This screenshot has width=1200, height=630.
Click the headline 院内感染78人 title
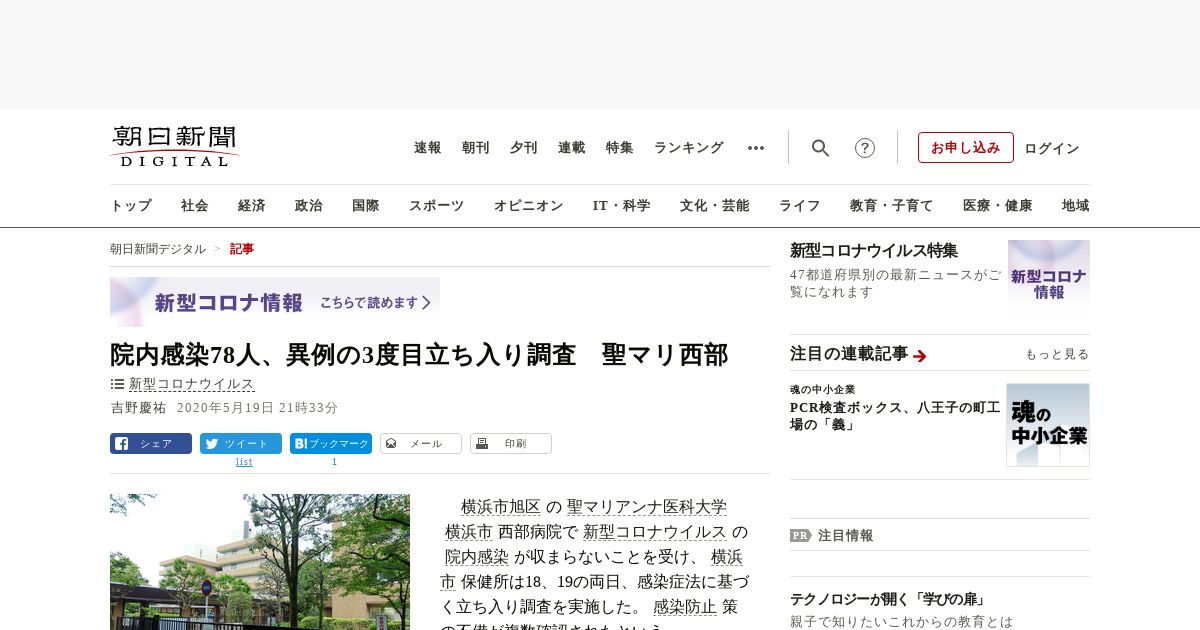click(x=419, y=355)
